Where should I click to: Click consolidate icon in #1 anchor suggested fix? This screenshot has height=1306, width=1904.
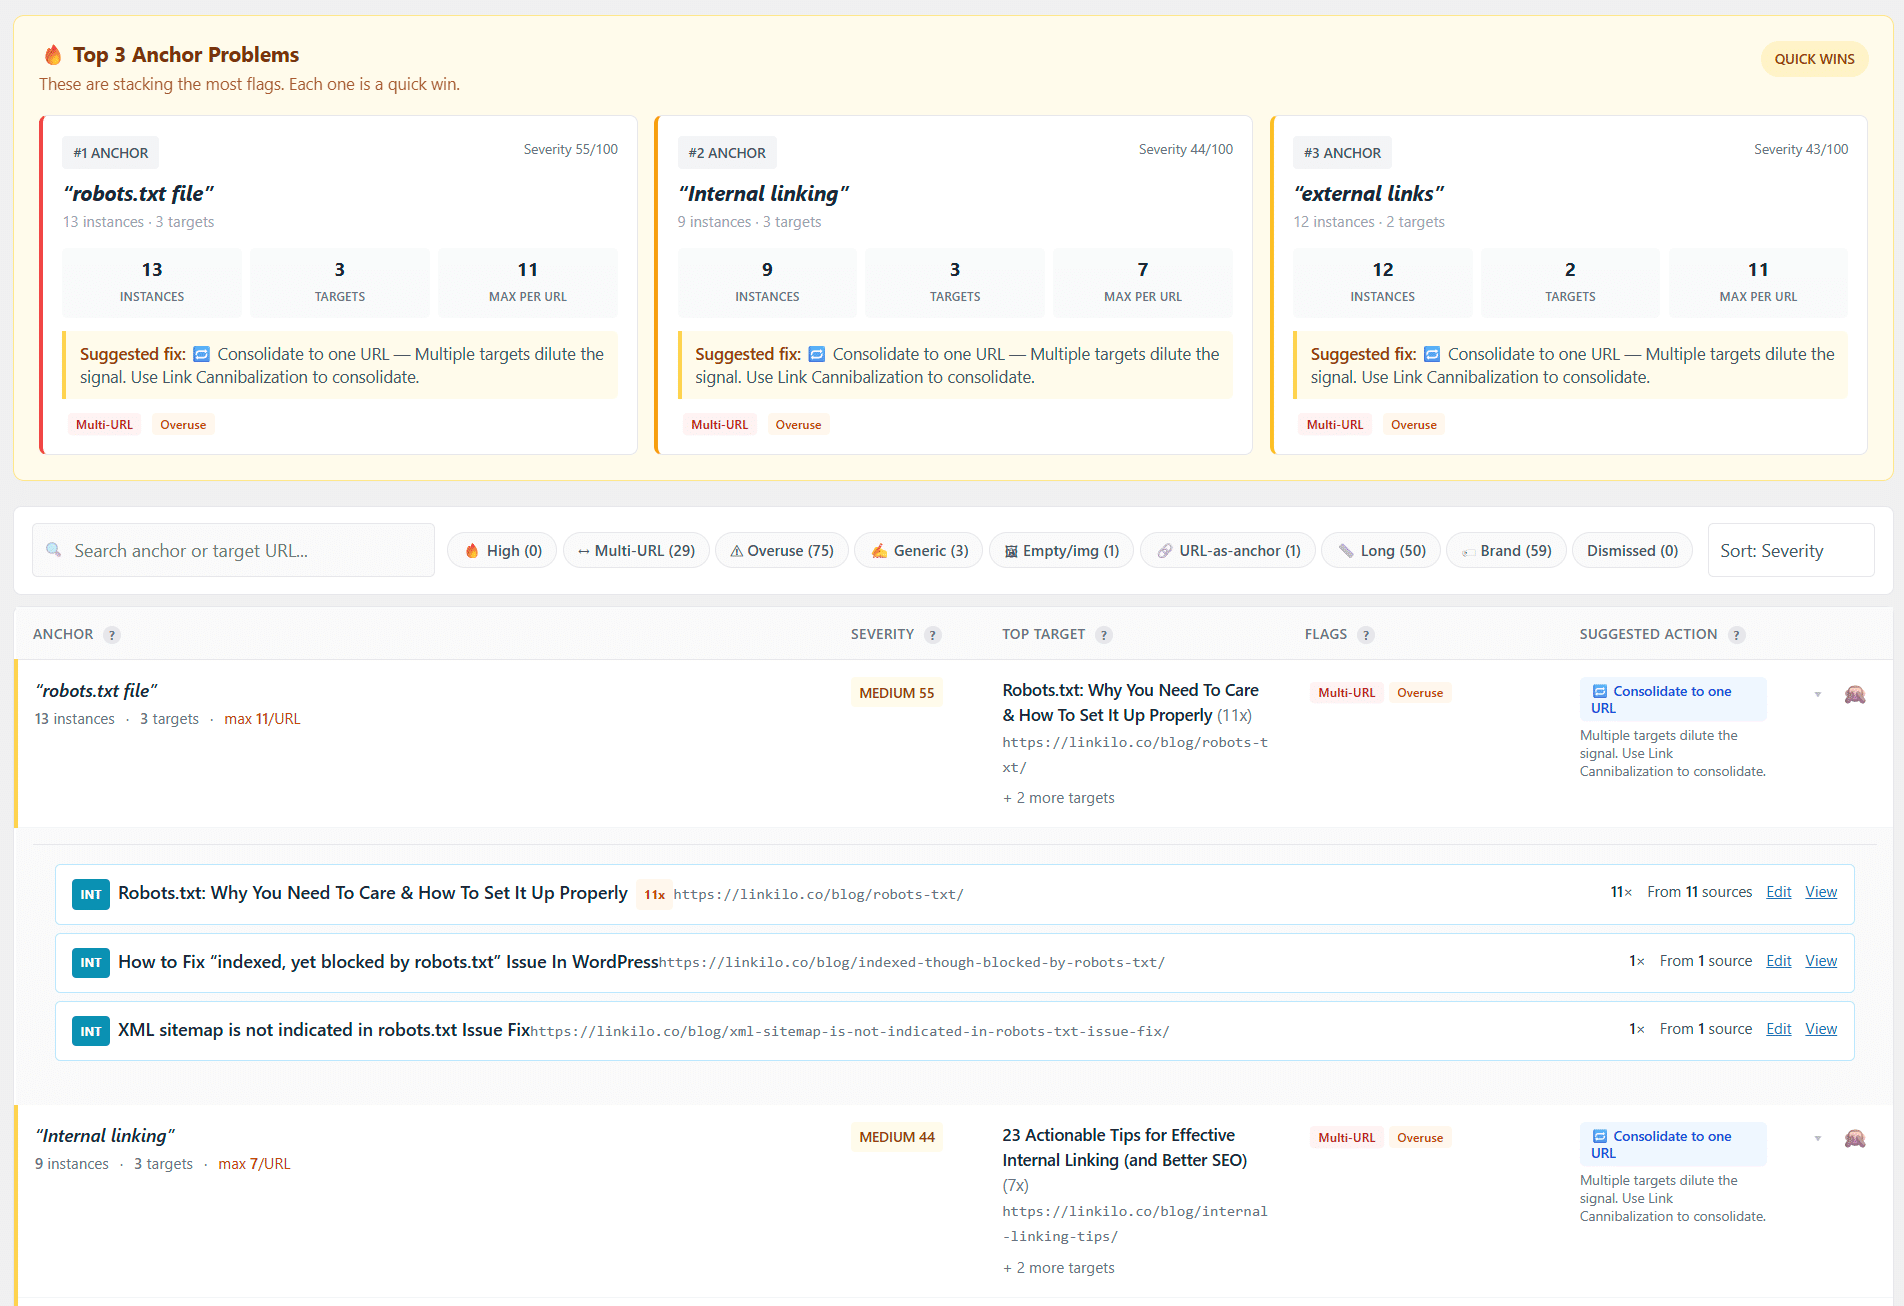pos(201,354)
